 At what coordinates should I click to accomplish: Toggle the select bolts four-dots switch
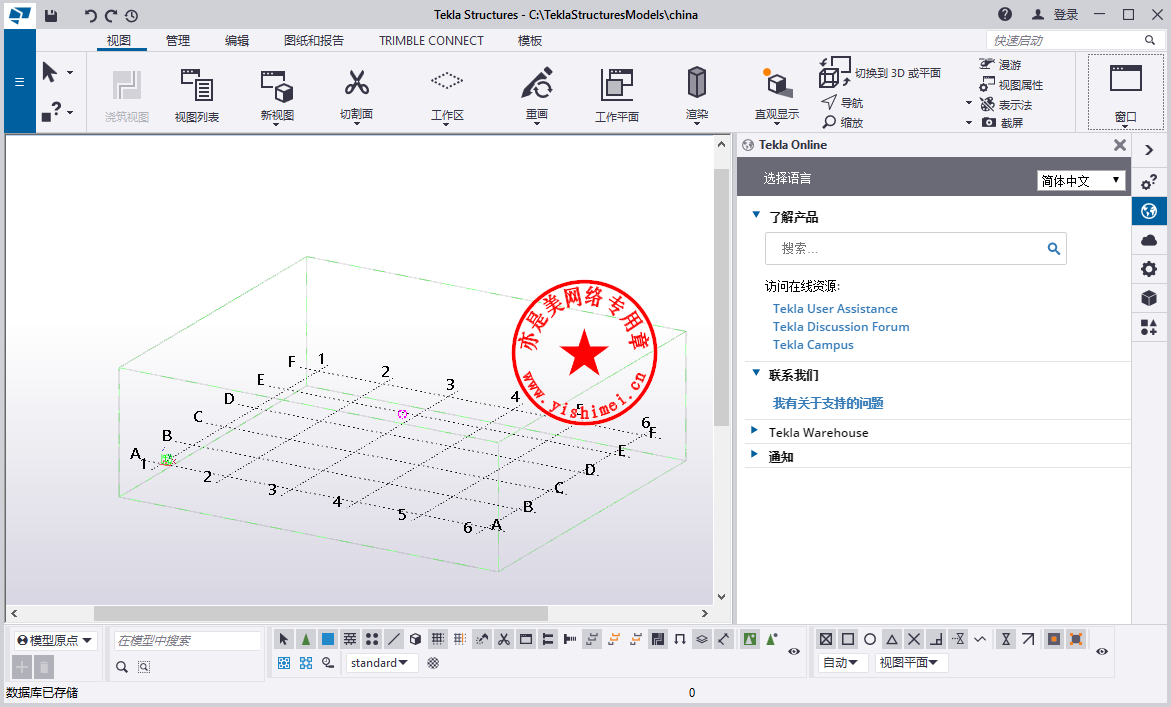pos(371,639)
